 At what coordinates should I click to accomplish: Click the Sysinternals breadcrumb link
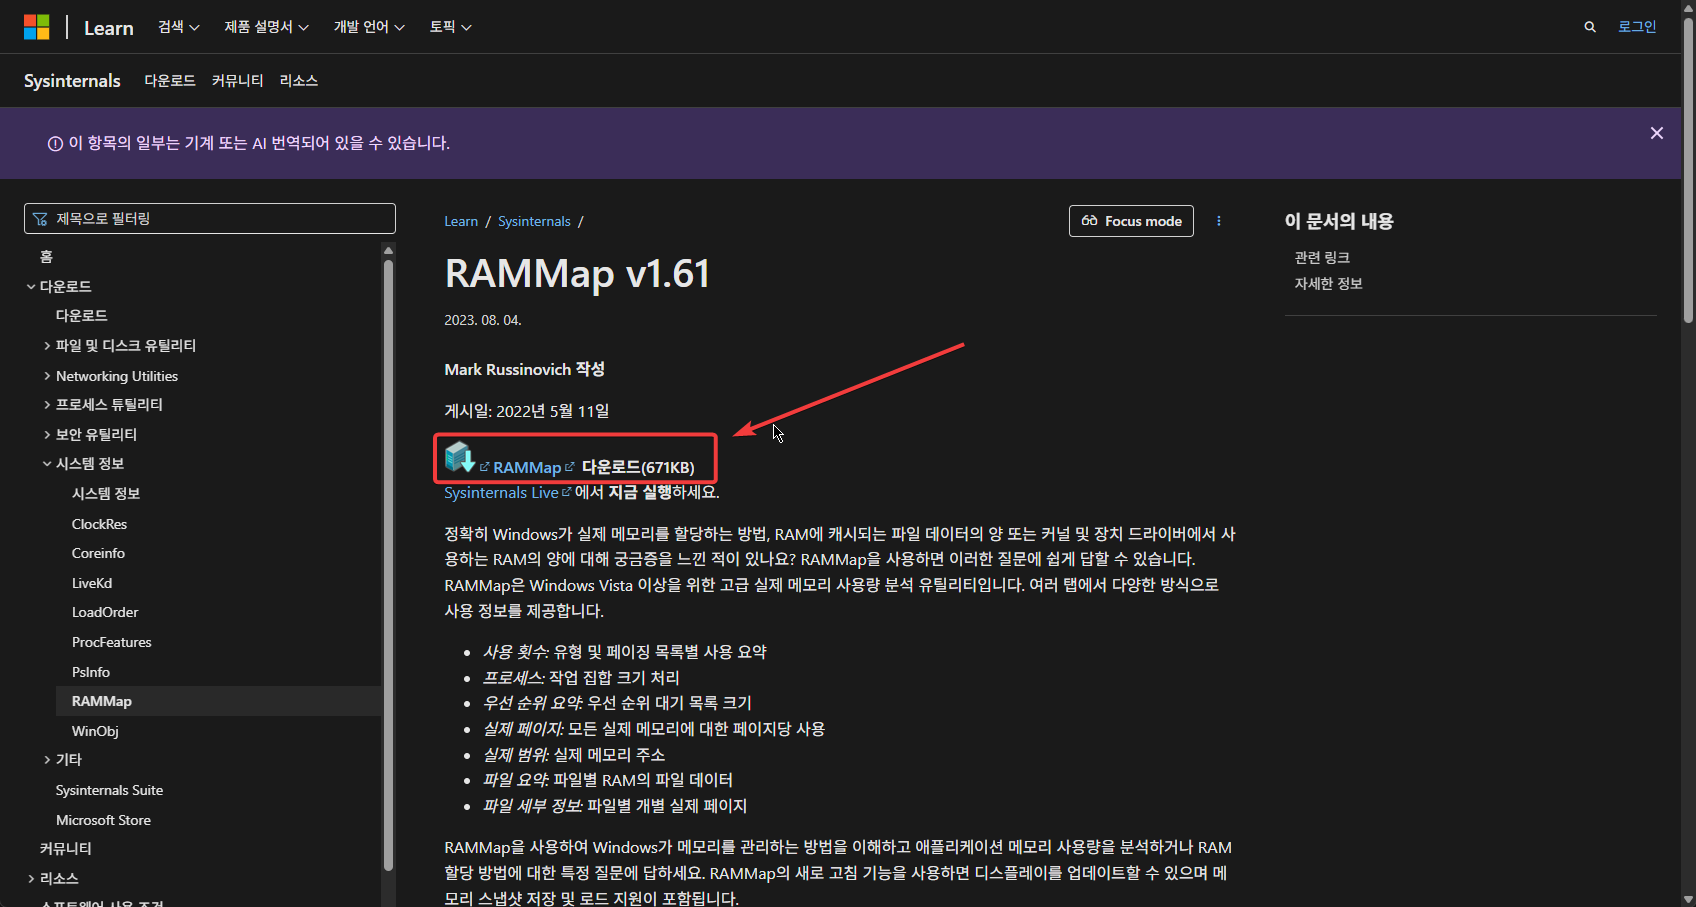(x=534, y=221)
